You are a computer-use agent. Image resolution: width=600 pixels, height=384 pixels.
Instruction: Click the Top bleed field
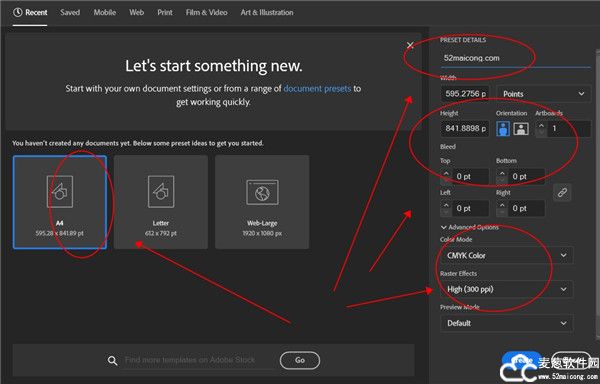471,176
